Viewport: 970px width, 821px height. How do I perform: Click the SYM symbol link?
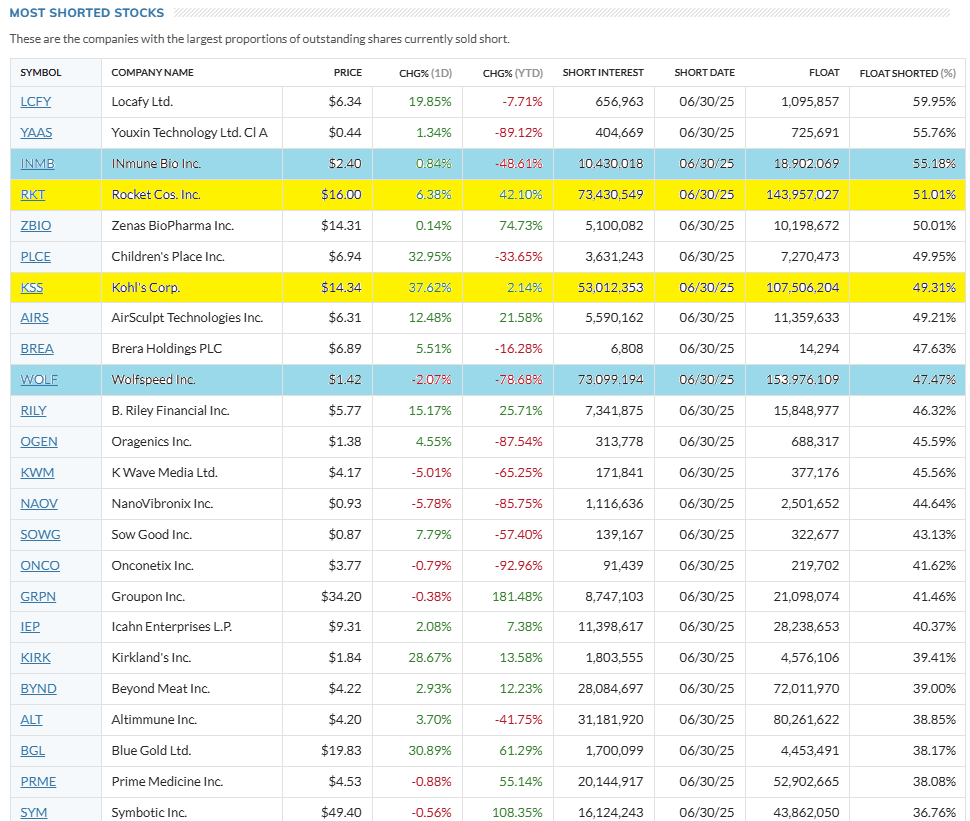point(33,812)
